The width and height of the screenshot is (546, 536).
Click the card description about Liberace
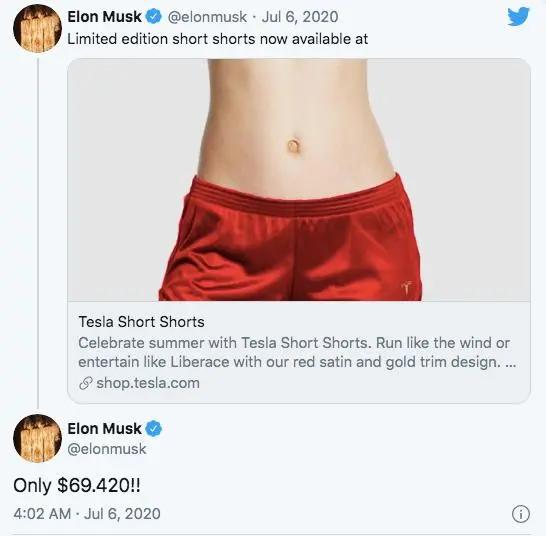pyautogui.click(x=297, y=352)
